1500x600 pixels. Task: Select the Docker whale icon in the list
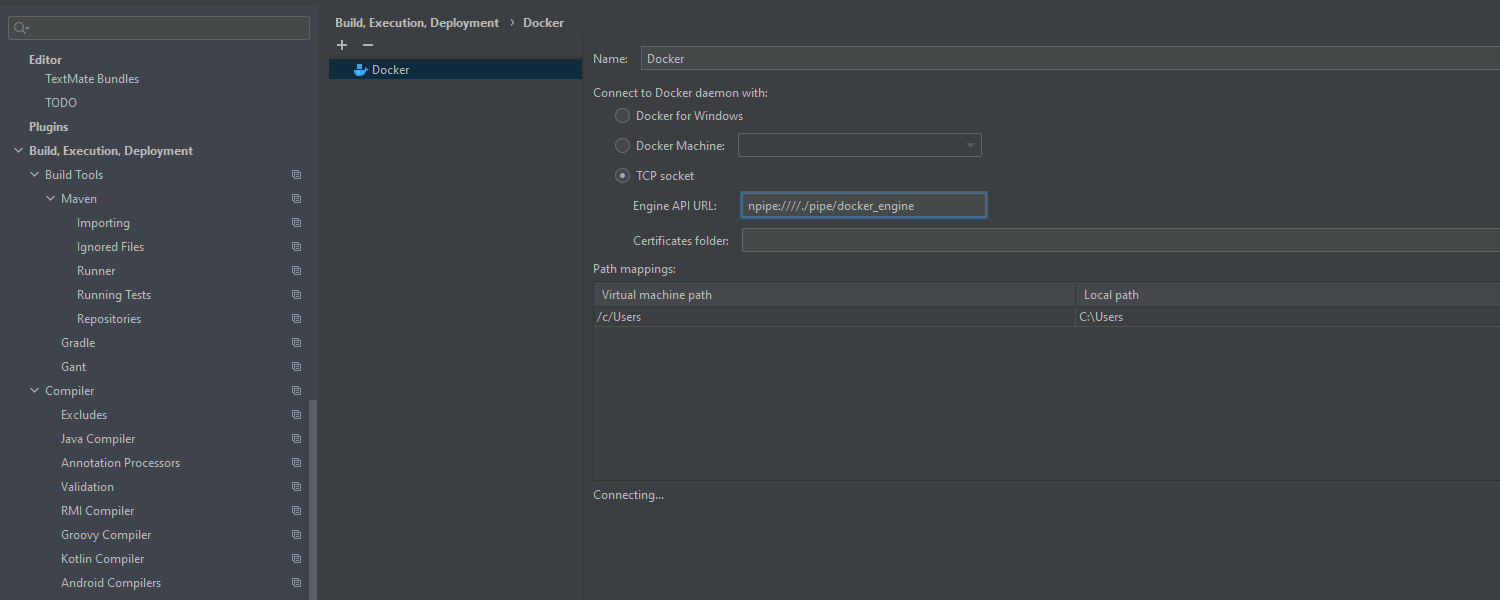point(361,70)
